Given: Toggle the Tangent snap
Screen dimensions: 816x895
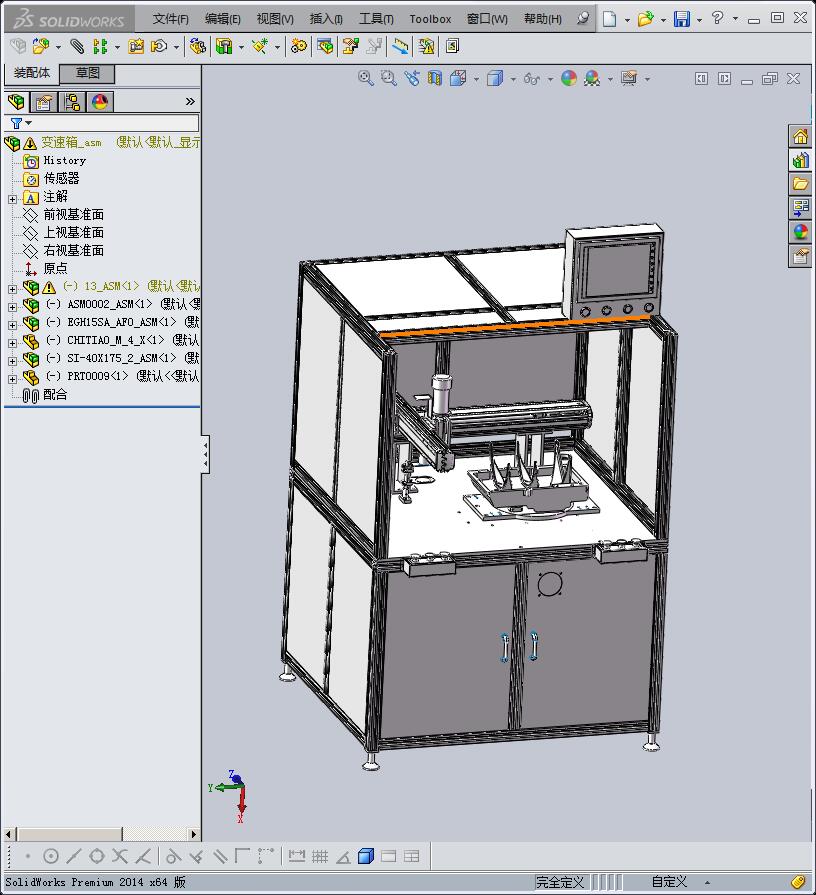Looking at the screenshot, I should click(x=173, y=856).
